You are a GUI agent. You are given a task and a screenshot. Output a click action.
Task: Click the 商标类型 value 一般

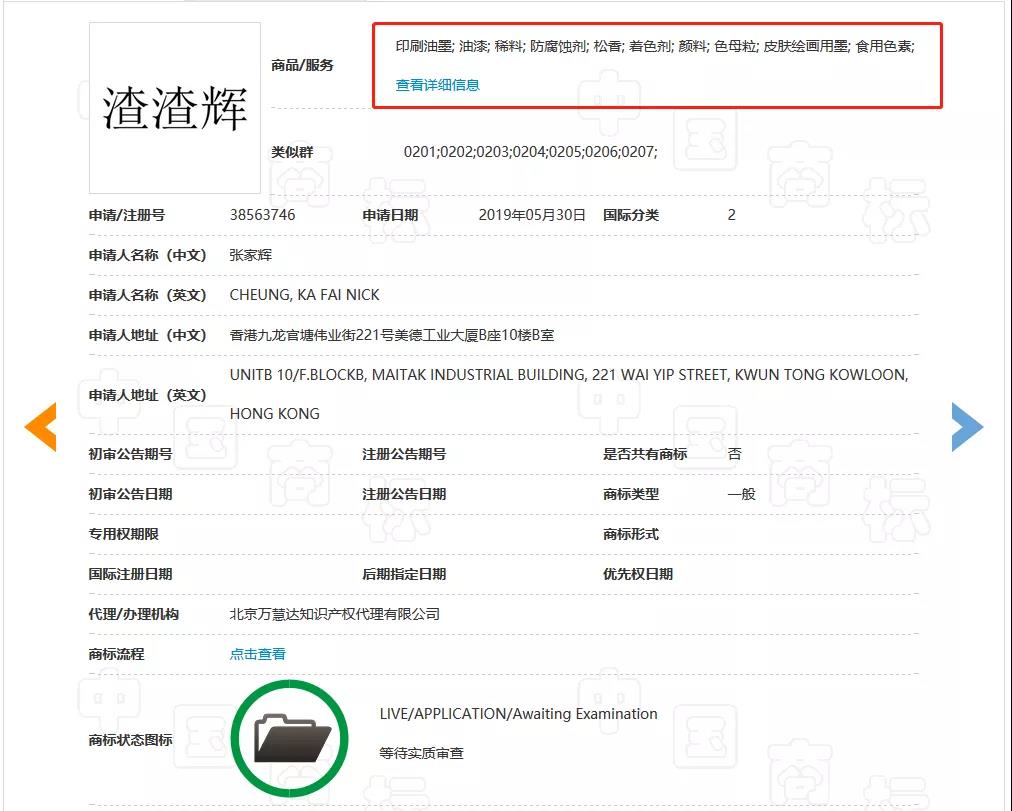click(742, 494)
